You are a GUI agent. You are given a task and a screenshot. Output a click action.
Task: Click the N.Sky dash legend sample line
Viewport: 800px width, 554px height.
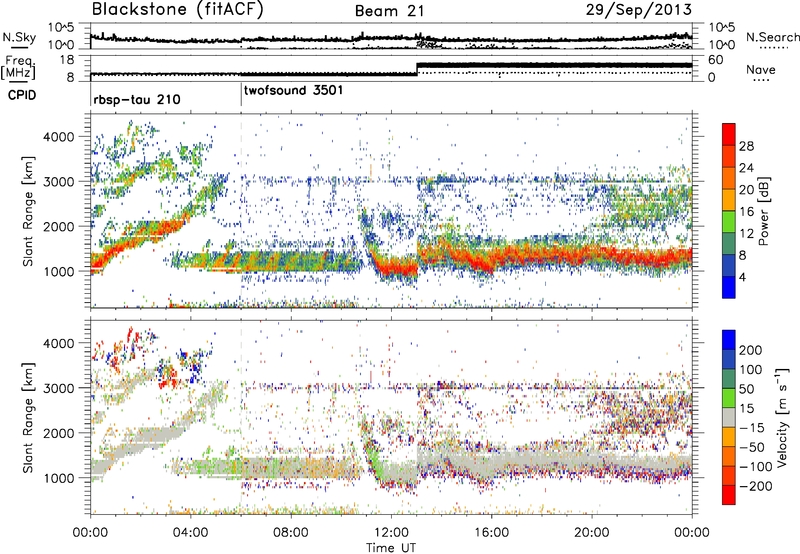point(19,47)
